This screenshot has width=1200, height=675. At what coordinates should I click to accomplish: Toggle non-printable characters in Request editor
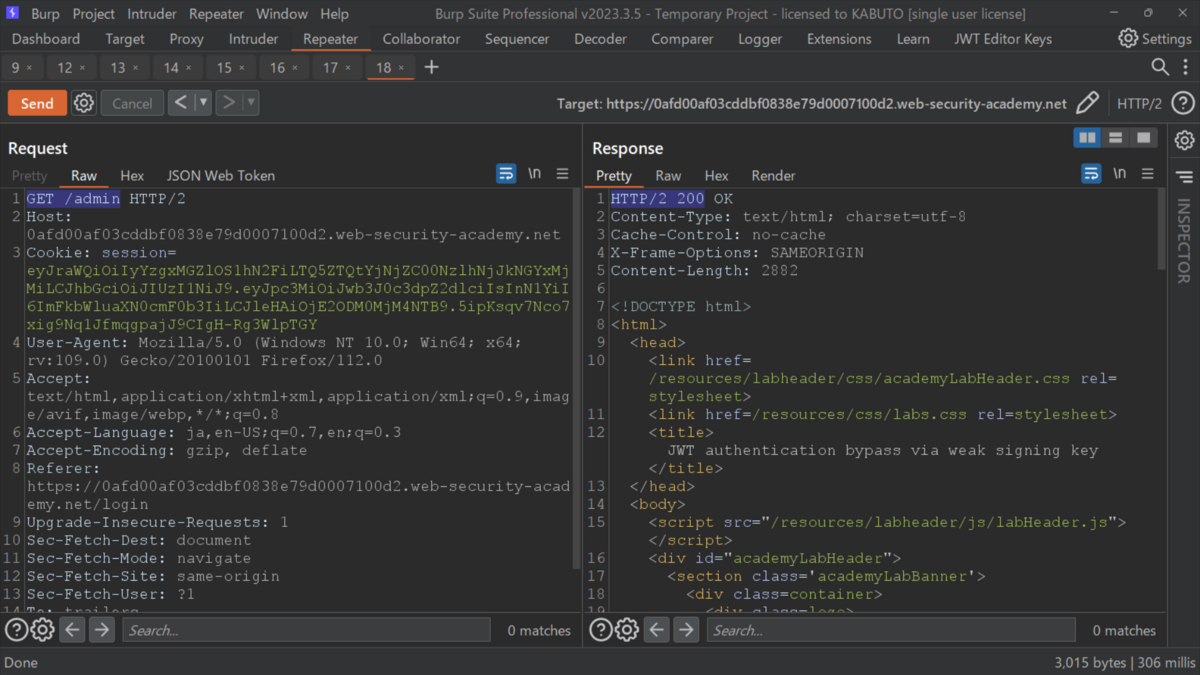click(535, 174)
